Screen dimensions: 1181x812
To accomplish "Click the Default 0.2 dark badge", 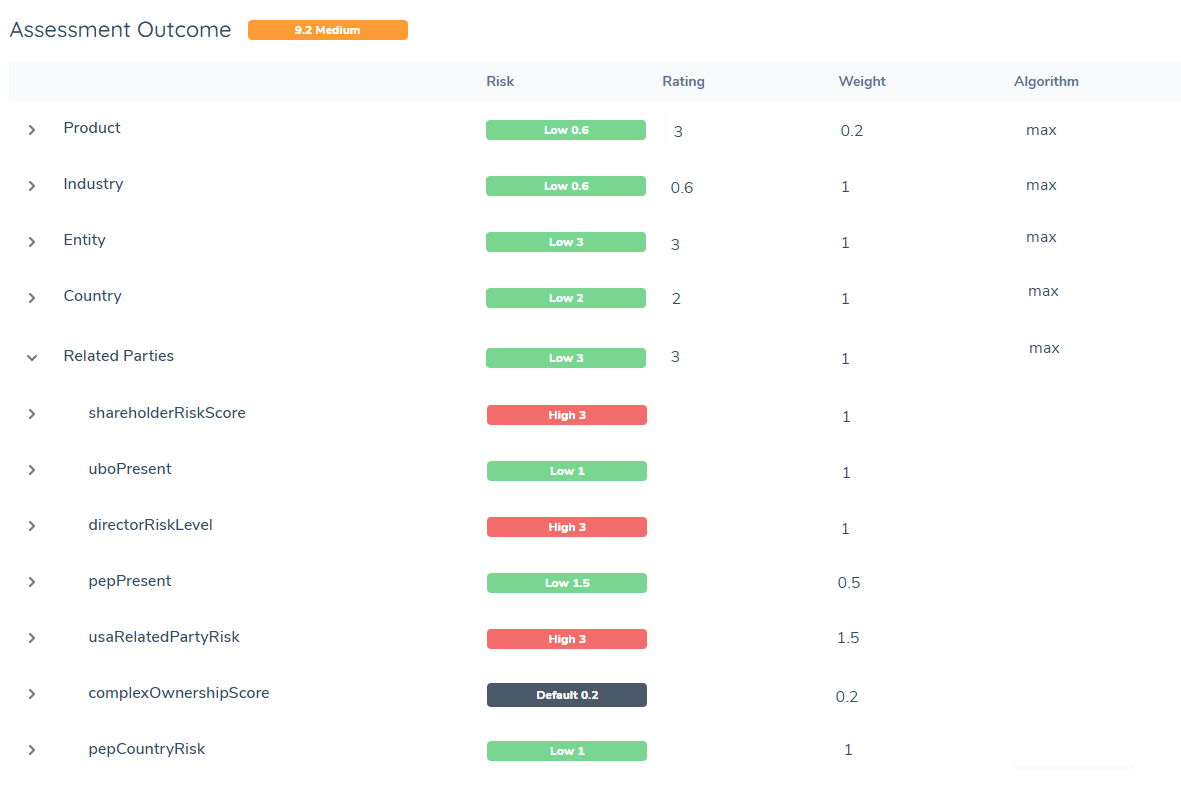I will [x=566, y=695].
